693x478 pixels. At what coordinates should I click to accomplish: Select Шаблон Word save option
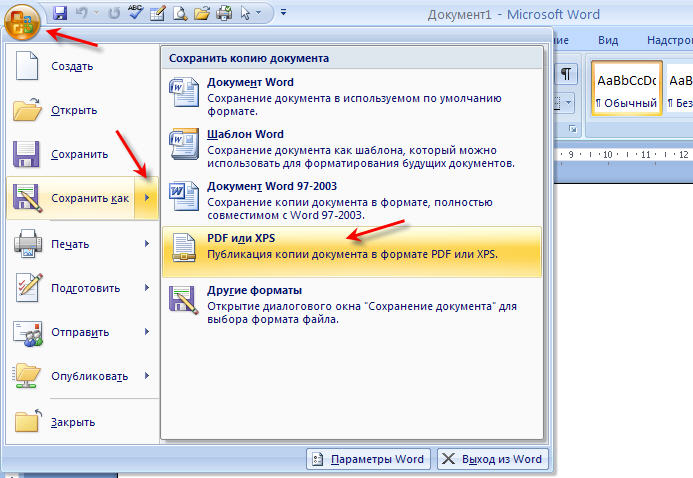pos(352,148)
